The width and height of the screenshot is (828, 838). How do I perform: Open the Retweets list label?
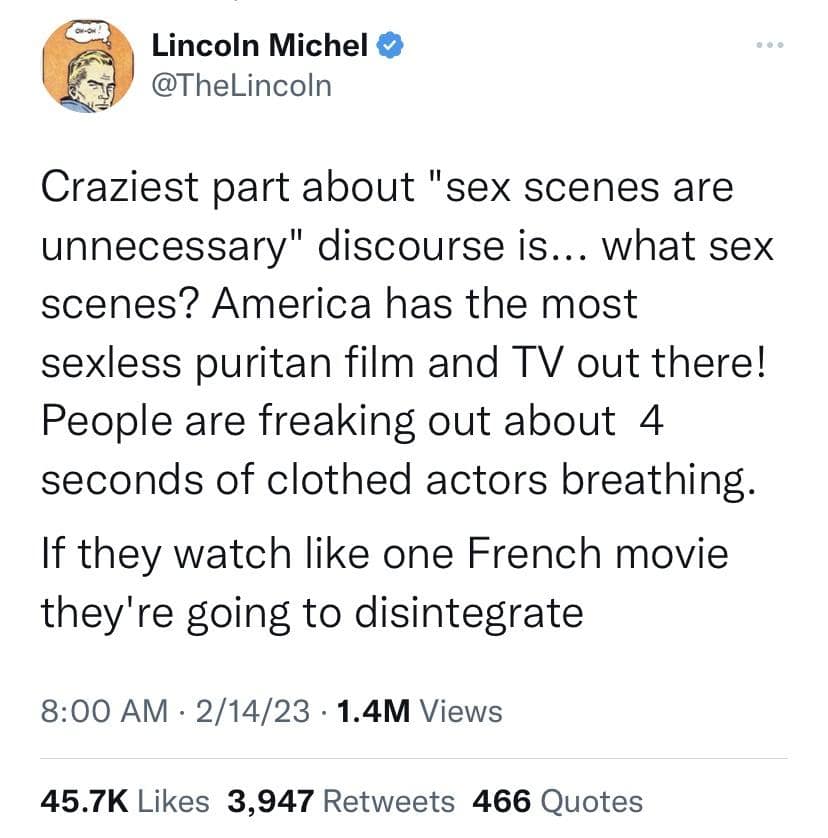pyautogui.click(x=390, y=801)
